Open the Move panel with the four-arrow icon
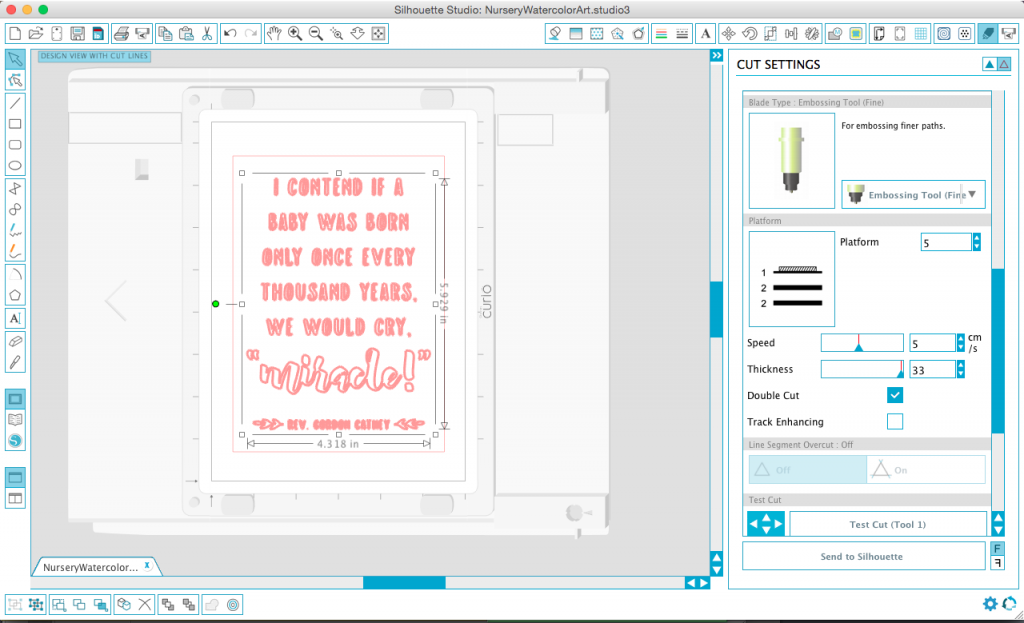 tap(728, 33)
